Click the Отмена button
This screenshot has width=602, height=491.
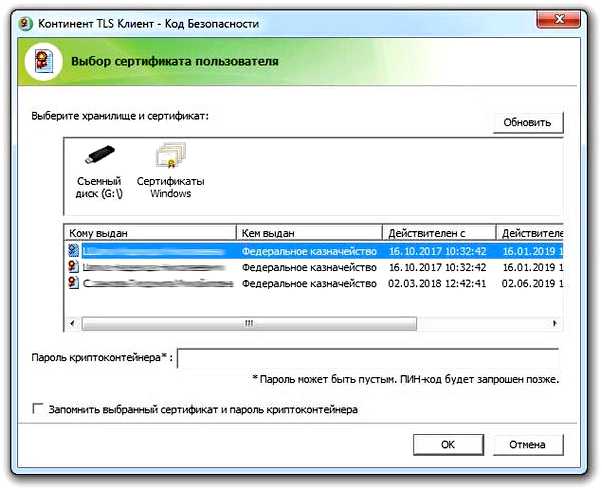coord(528,445)
